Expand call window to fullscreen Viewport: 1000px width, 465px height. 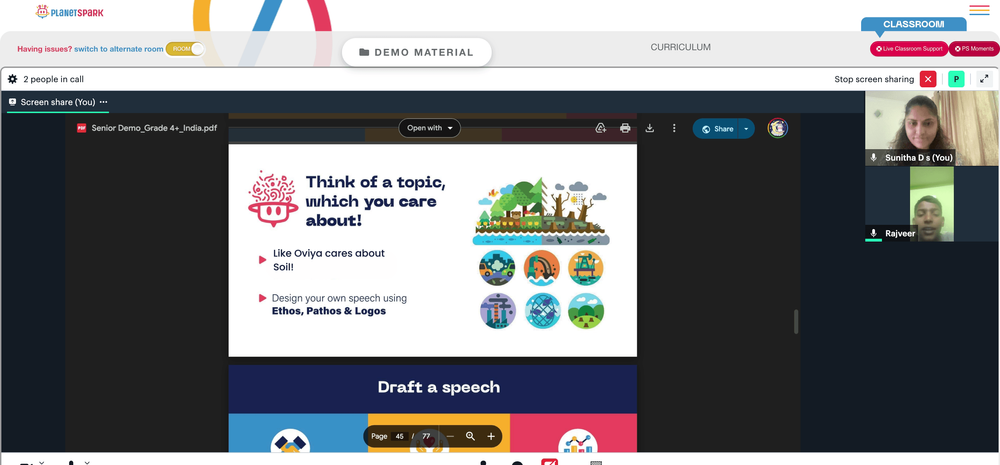(x=985, y=79)
